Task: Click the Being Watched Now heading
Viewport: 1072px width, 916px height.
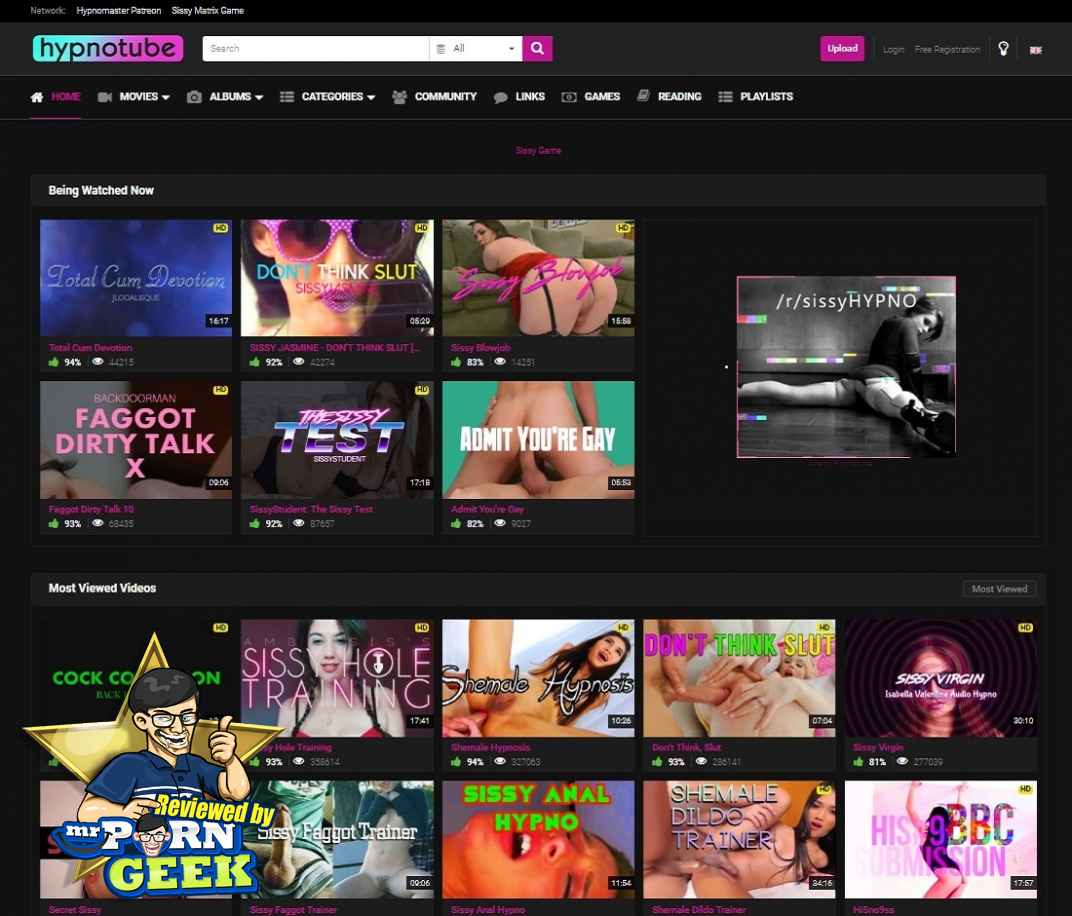Action: (101, 191)
